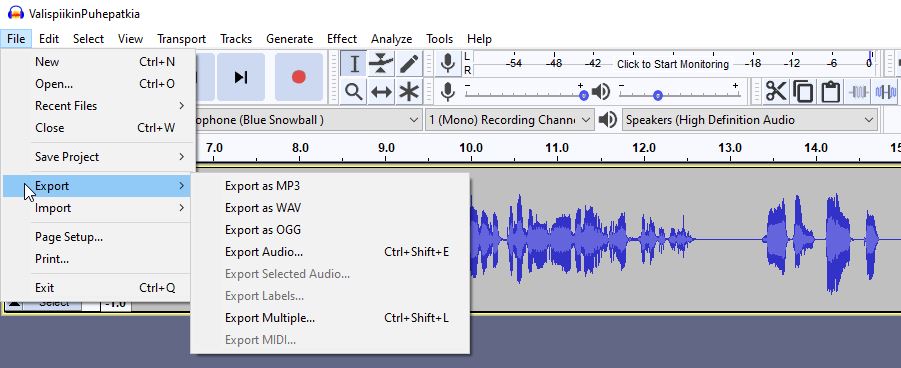Screen dimensions: 901x368
Task: Open the Transport menu
Action: click(182, 39)
